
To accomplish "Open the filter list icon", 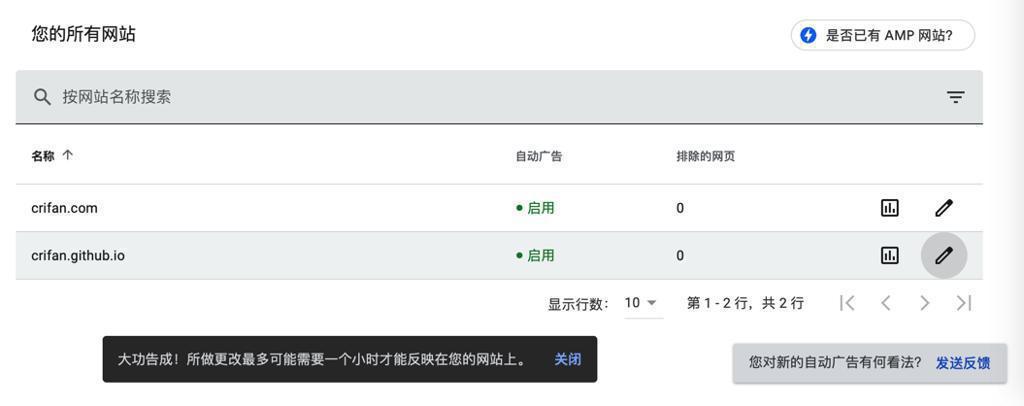I will pos(955,97).
